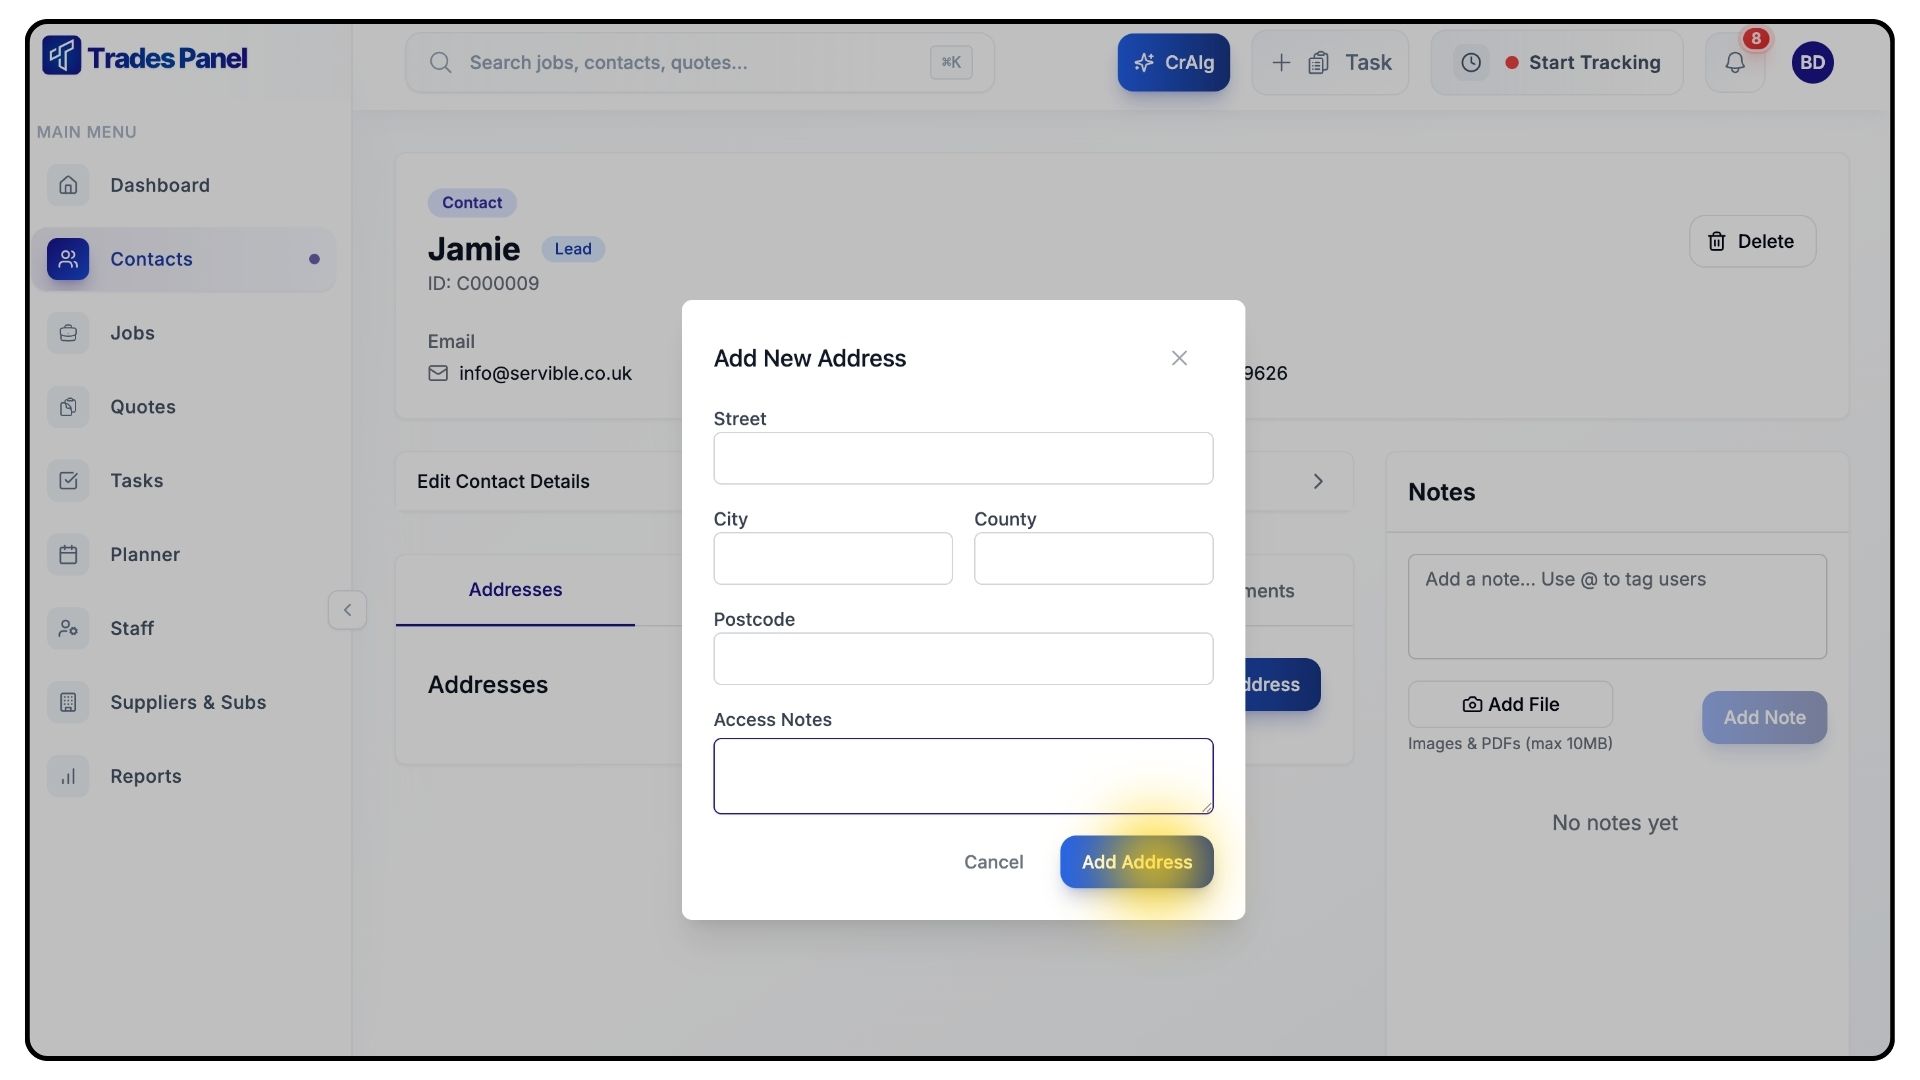Collapse the sidebar with the chevron
Image resolution: width=1920 pixels, height=1080 pixels.
347,610
